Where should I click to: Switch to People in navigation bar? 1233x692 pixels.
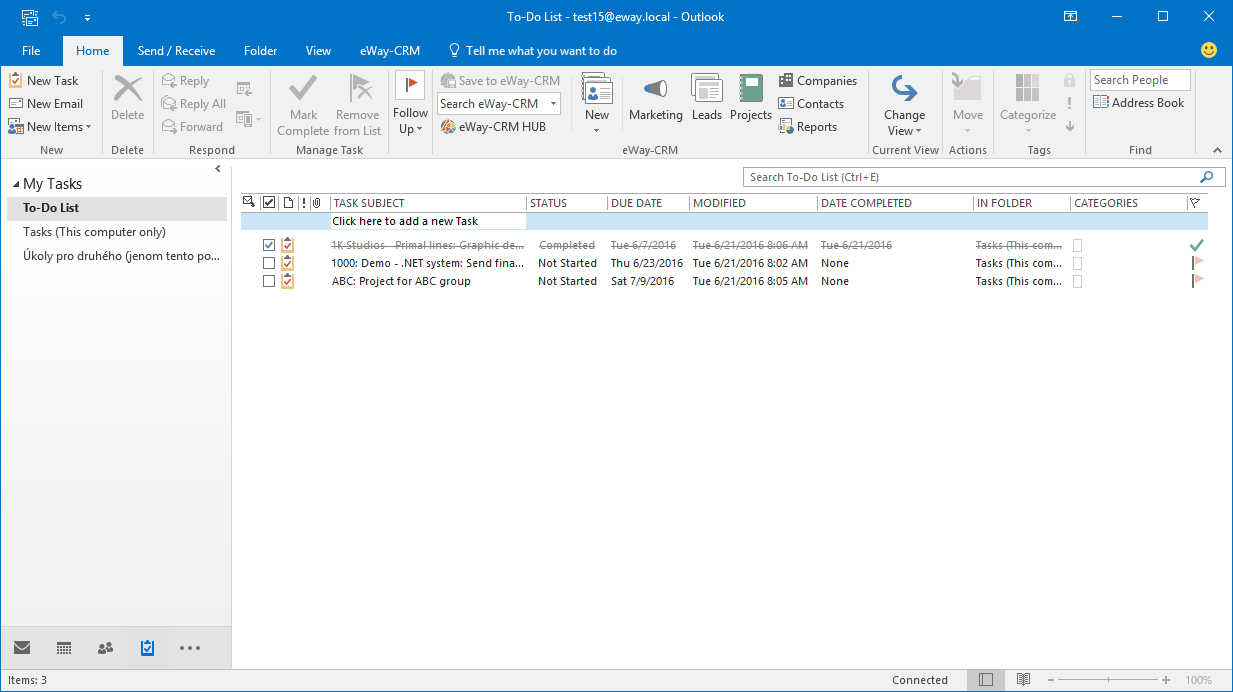click(x=106, y=648)
